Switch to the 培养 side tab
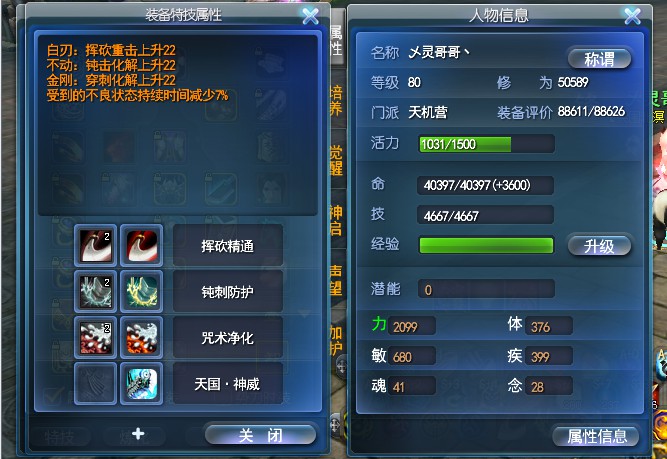 336,101
